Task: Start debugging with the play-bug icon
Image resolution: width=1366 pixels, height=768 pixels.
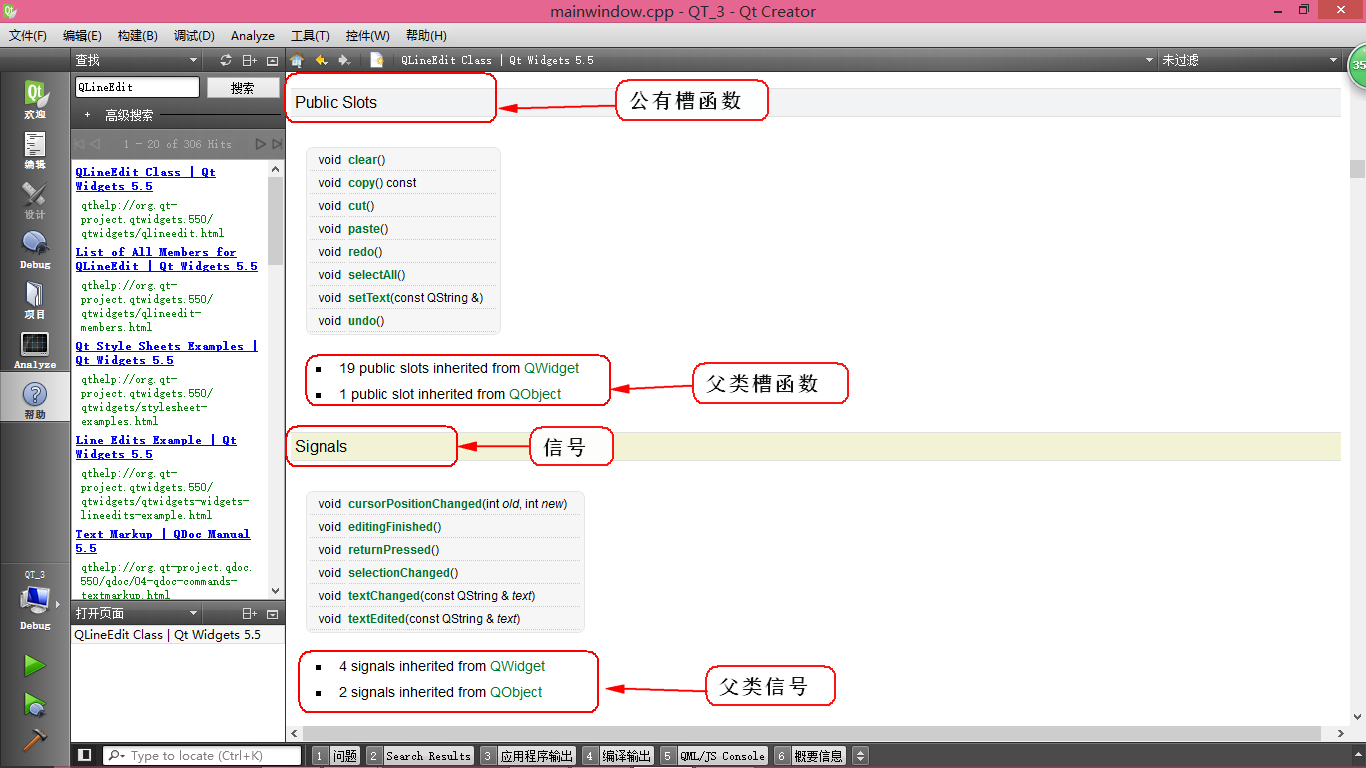Action: point(35,704)
